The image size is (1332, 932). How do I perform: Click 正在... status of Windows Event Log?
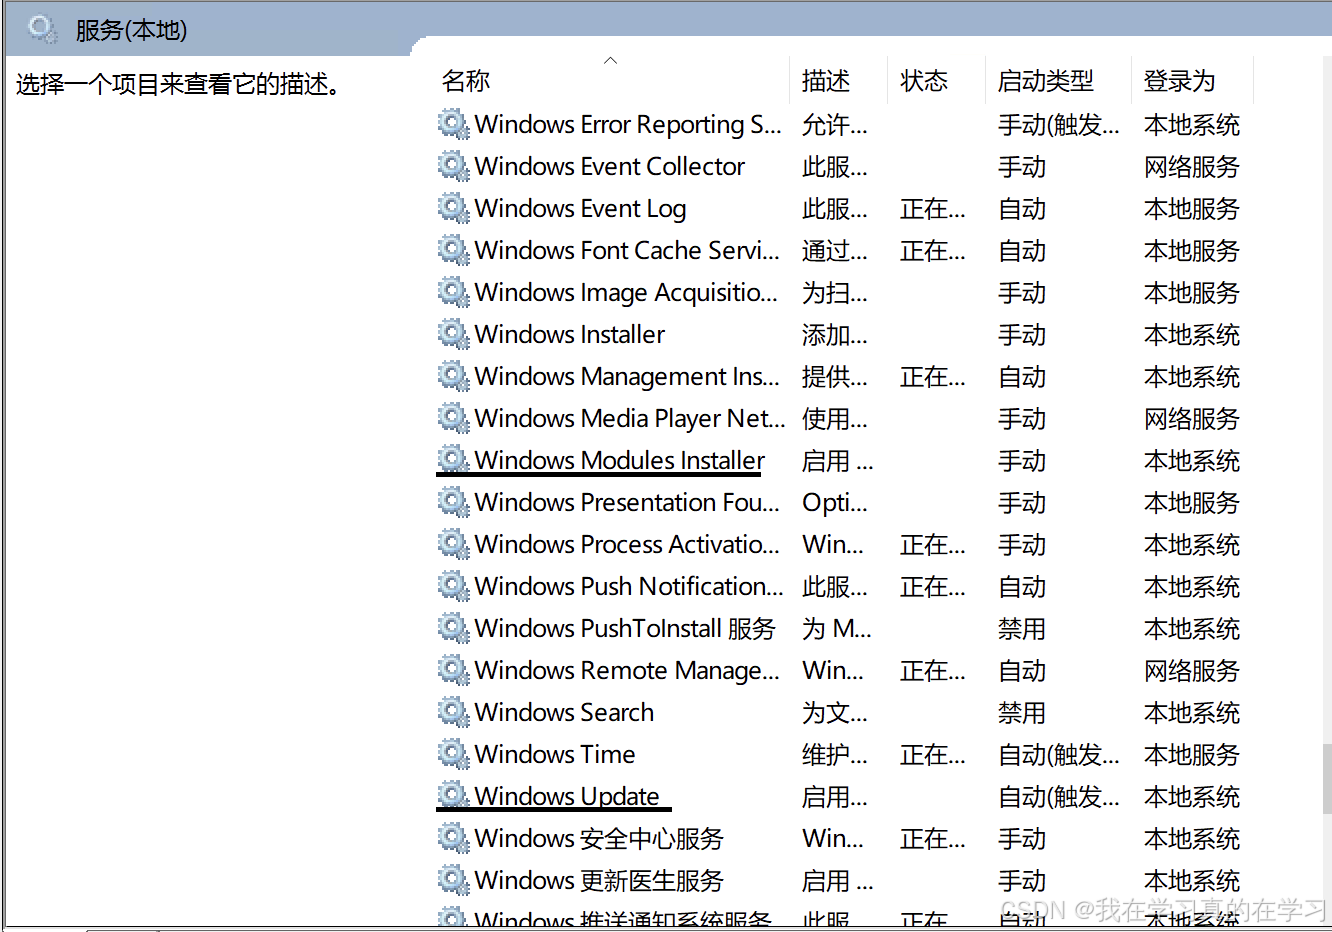[x=933, y=208]
